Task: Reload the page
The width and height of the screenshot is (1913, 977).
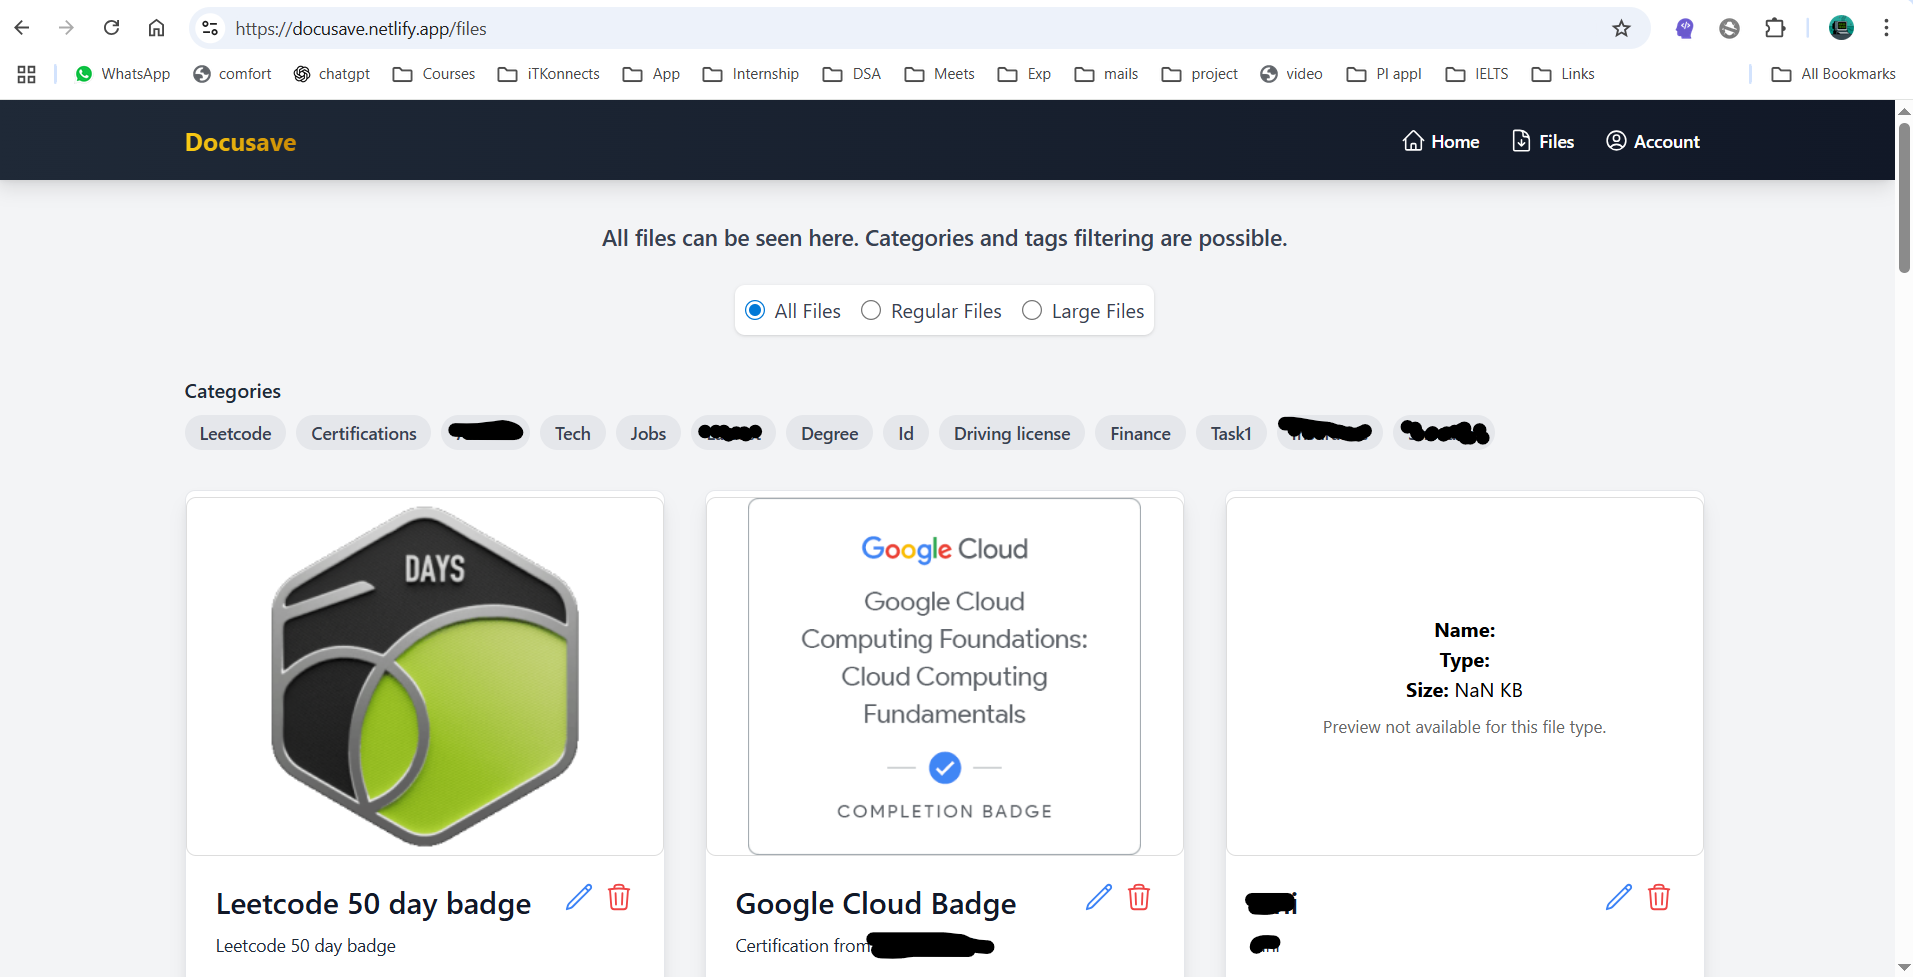Action: (111, 28)
